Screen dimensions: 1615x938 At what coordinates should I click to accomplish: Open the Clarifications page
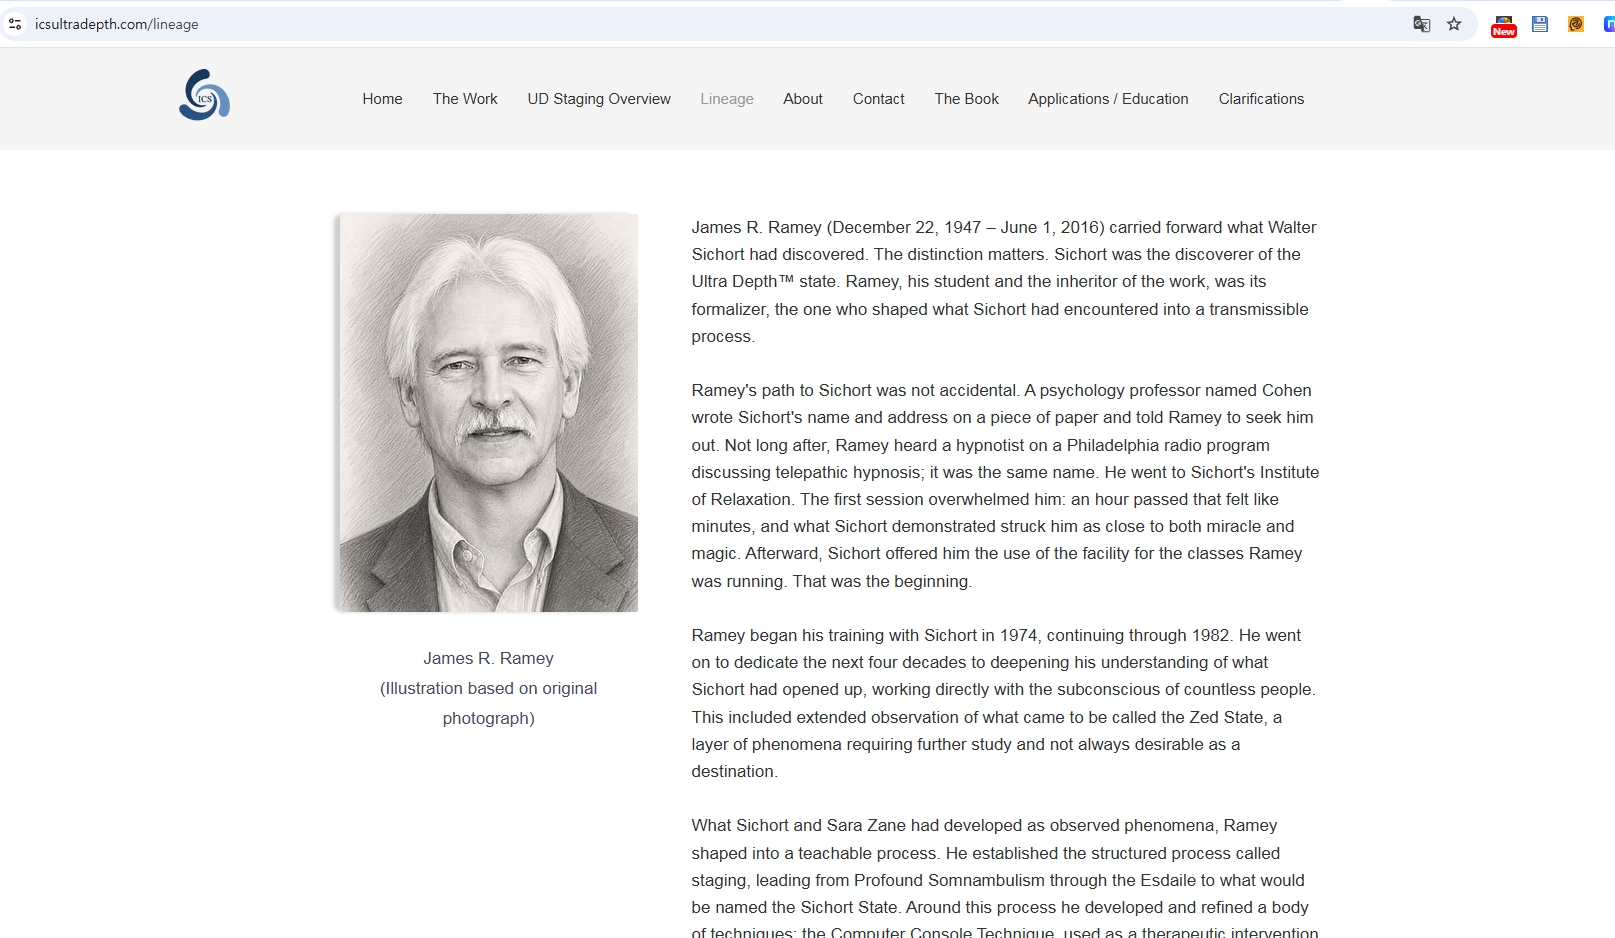pos(1261,99)
